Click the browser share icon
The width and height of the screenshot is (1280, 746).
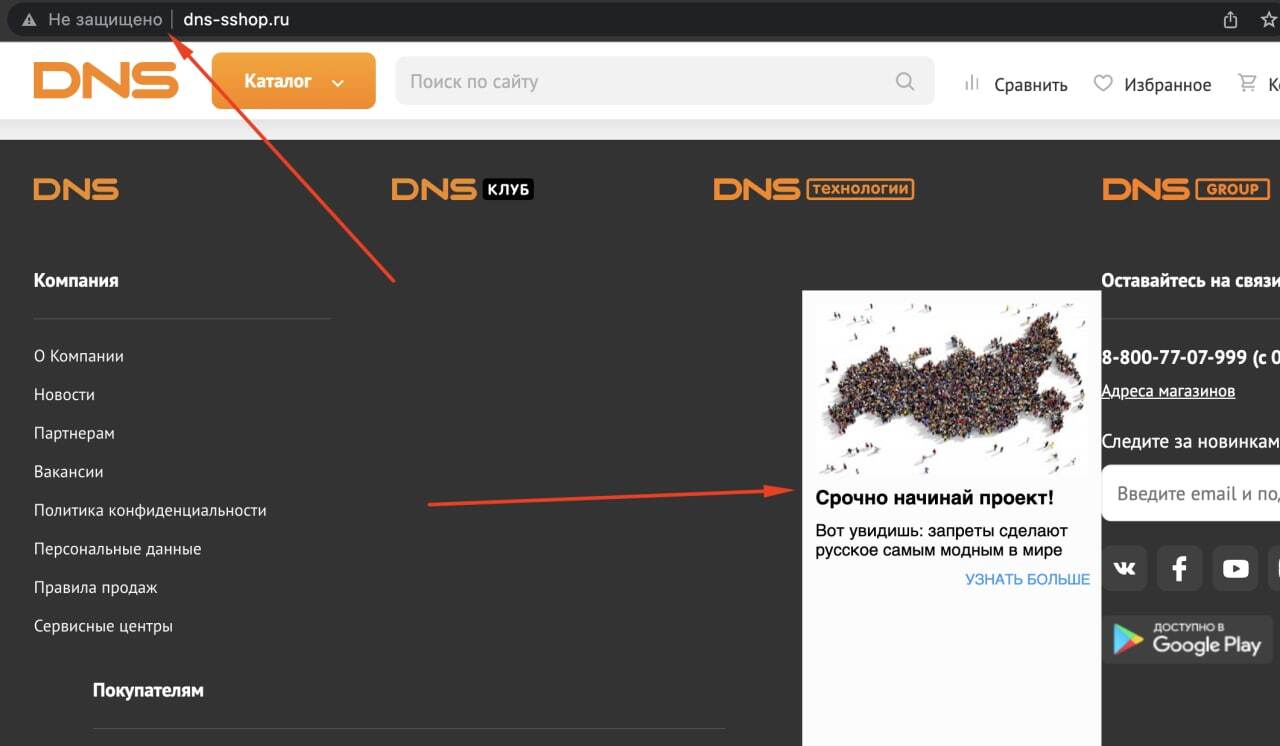coord(1230,20)
